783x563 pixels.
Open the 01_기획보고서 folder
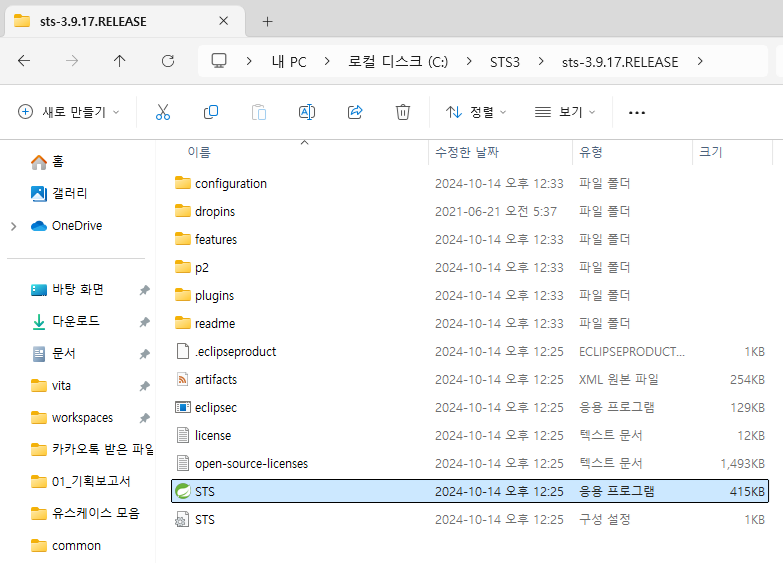pyautogui.click(x=80, y=482)
